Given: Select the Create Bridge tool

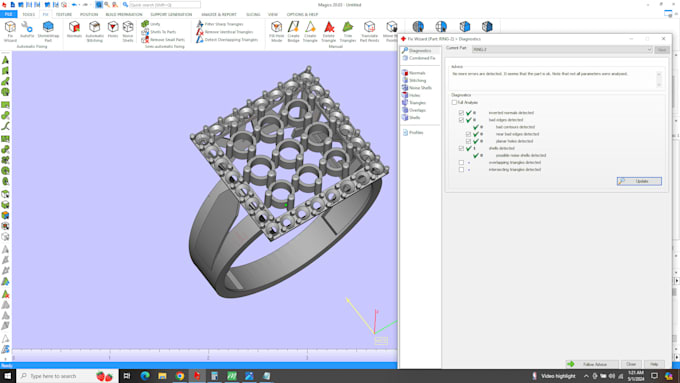Looking at the screenshot, I should pos(294,32).
